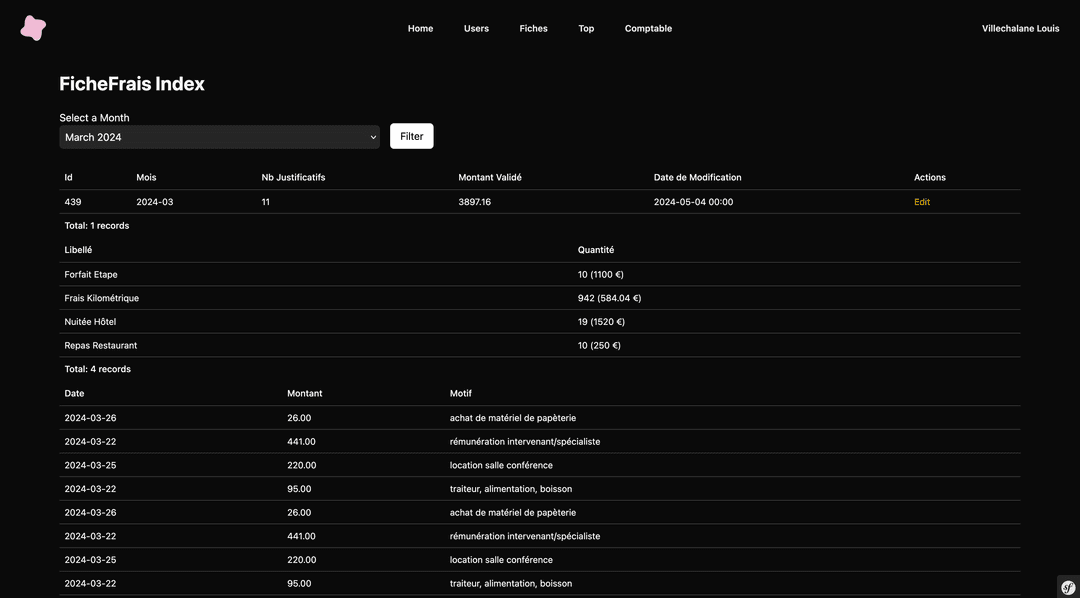Select the Frais Kilométrique row
1080x598 pixels.
click(x=101, y=298)
